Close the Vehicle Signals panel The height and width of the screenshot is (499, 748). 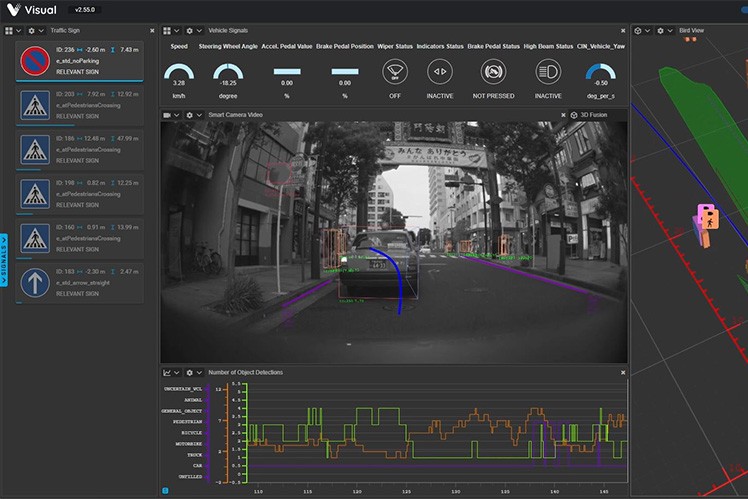click(623, 31)
